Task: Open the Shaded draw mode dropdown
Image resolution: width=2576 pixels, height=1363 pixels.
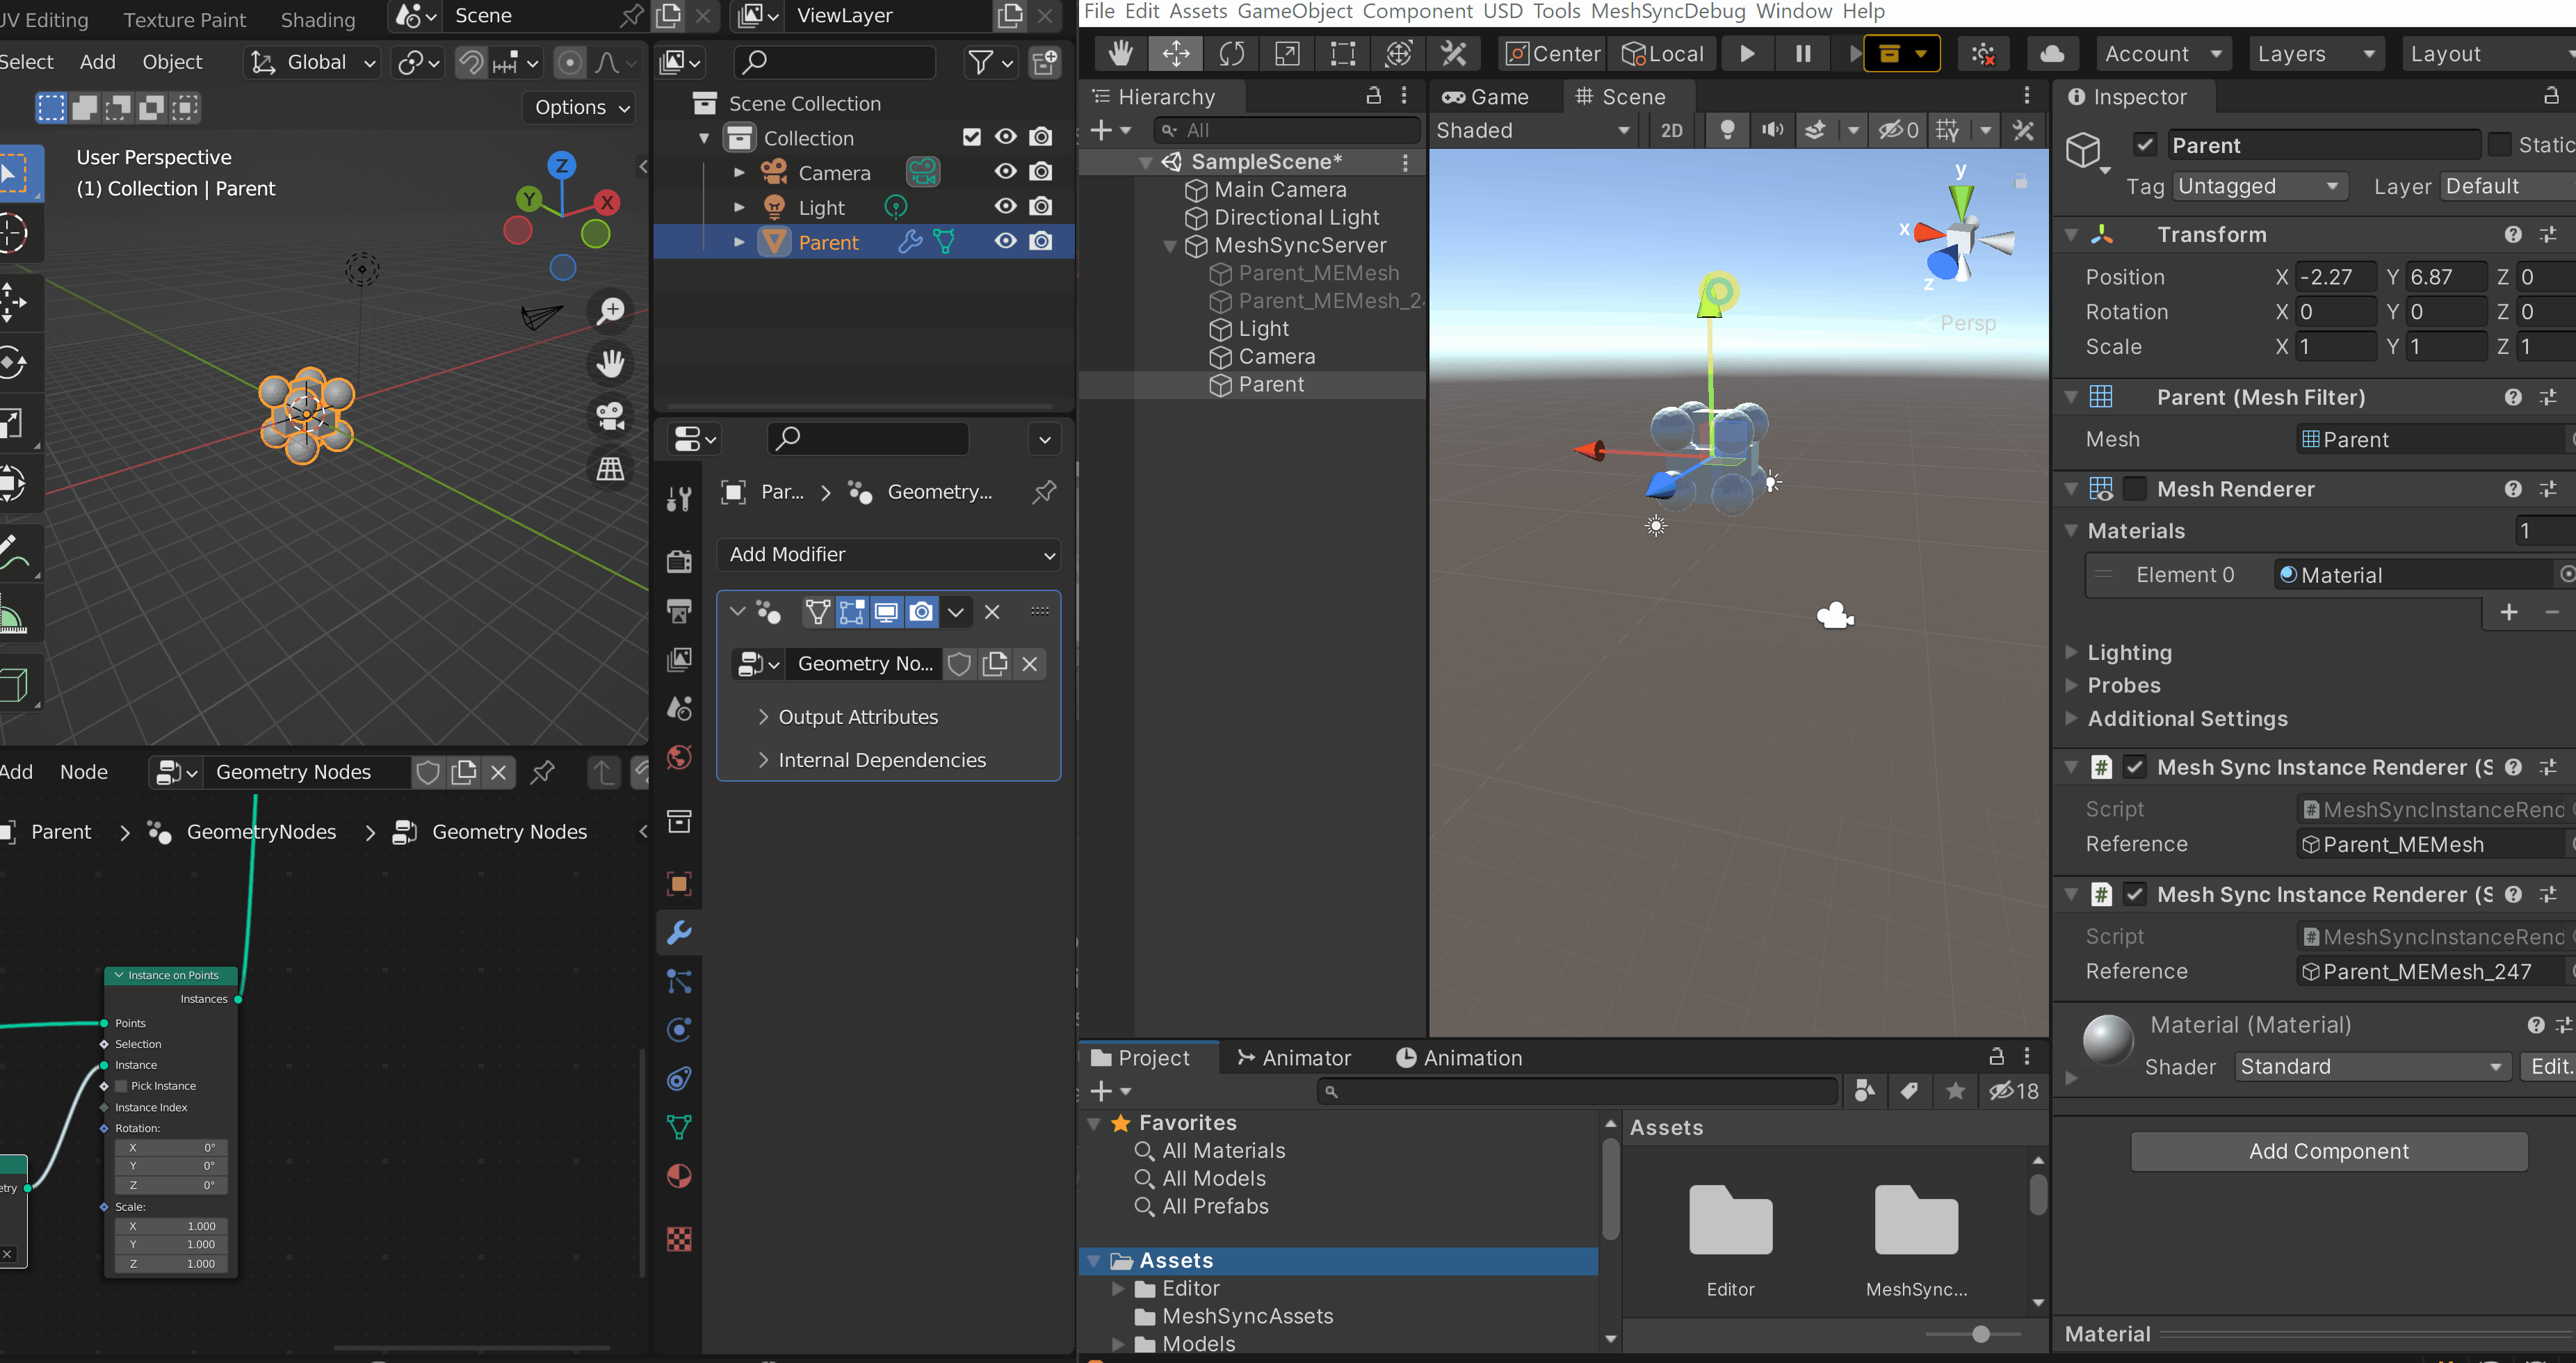Action: point(1532,131)
